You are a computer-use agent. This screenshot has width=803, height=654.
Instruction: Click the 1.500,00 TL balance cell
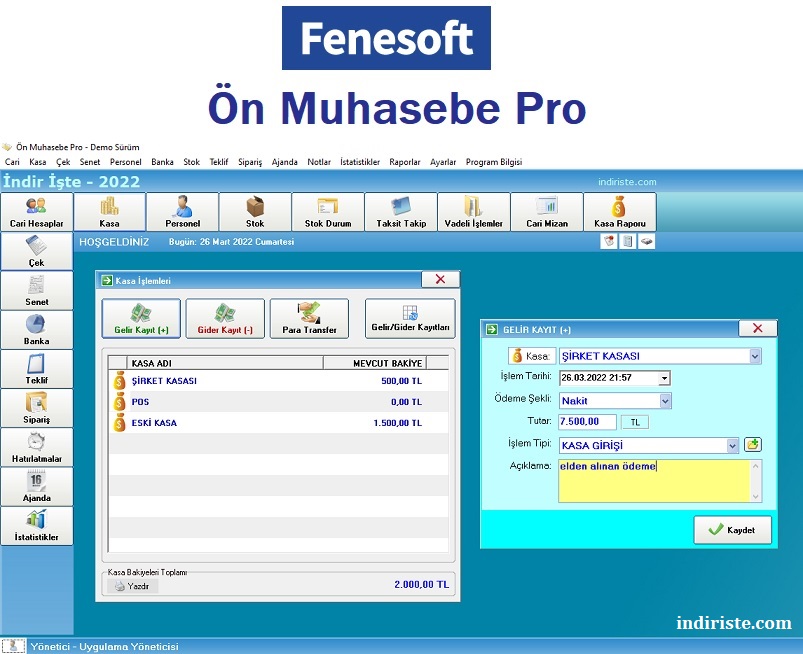click(397, 423)
